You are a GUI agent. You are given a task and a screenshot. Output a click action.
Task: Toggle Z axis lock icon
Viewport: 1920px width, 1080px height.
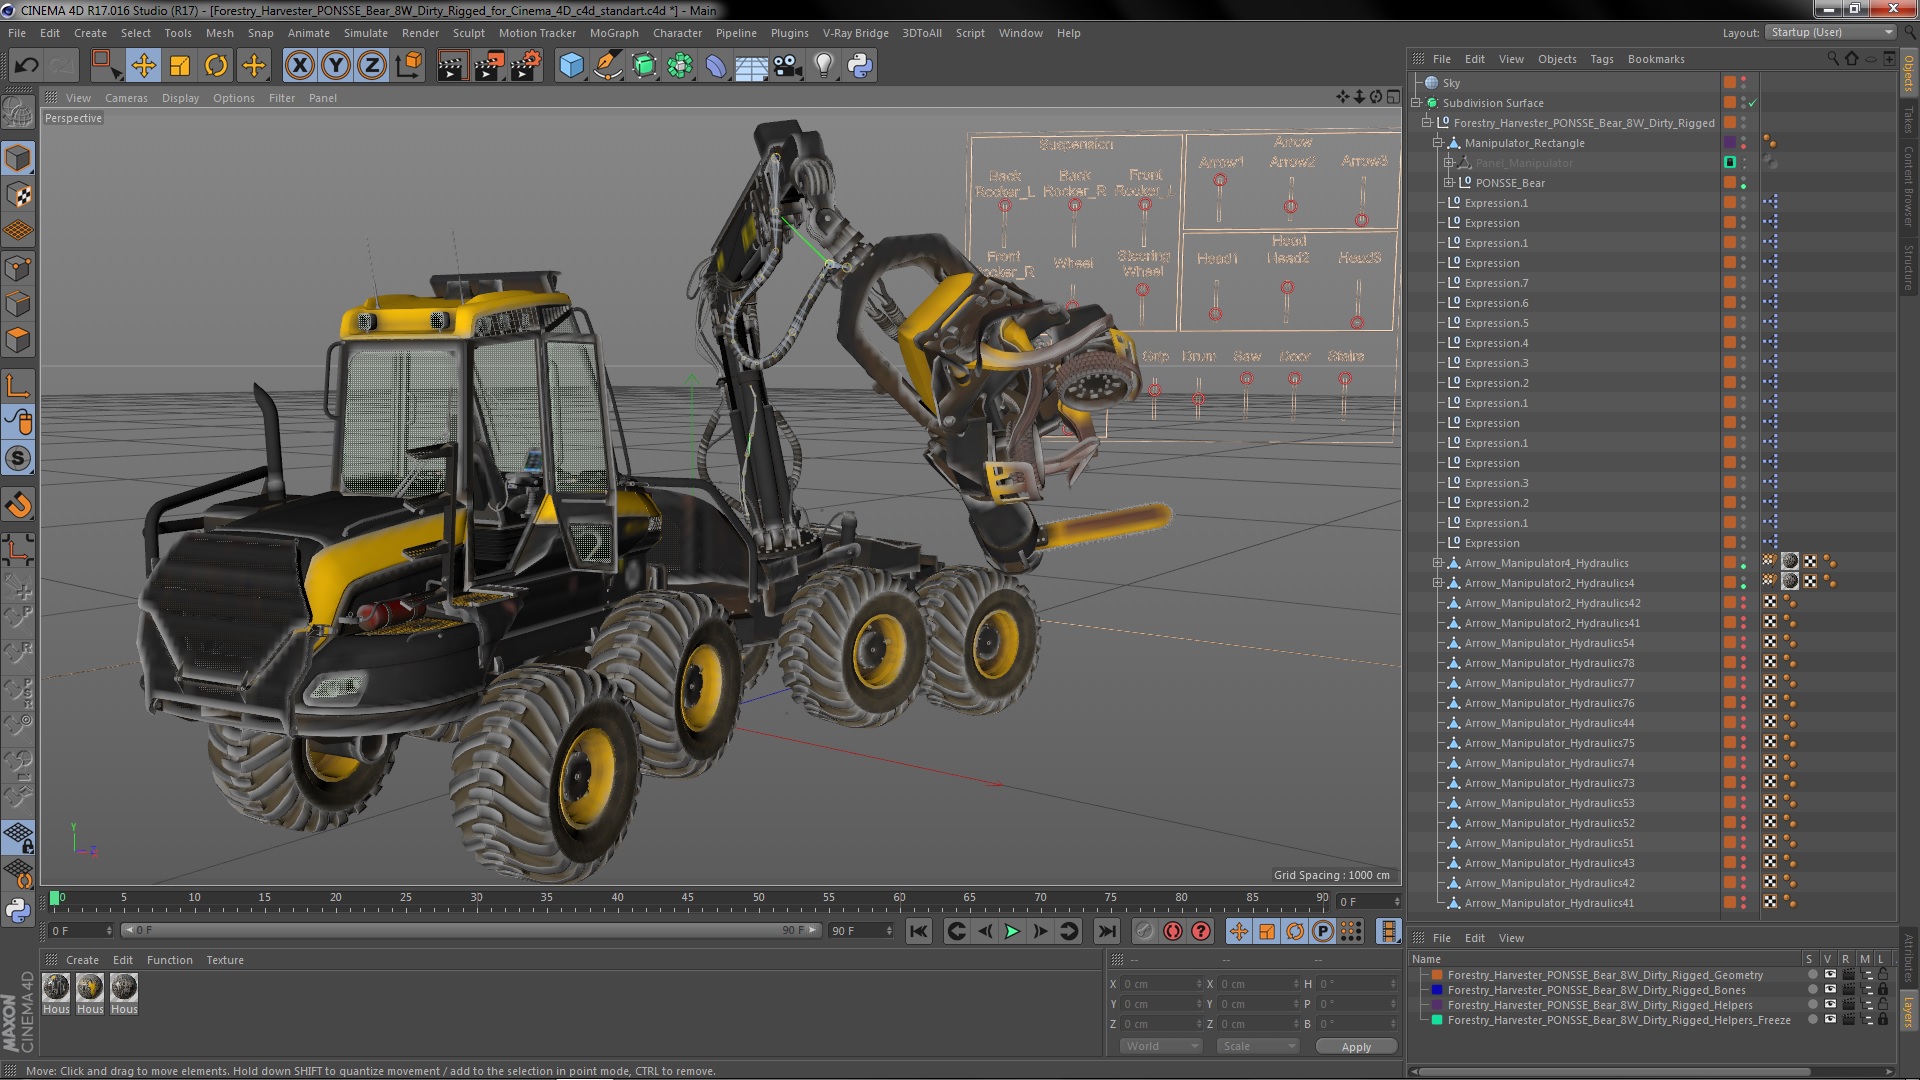coord(372,66)
